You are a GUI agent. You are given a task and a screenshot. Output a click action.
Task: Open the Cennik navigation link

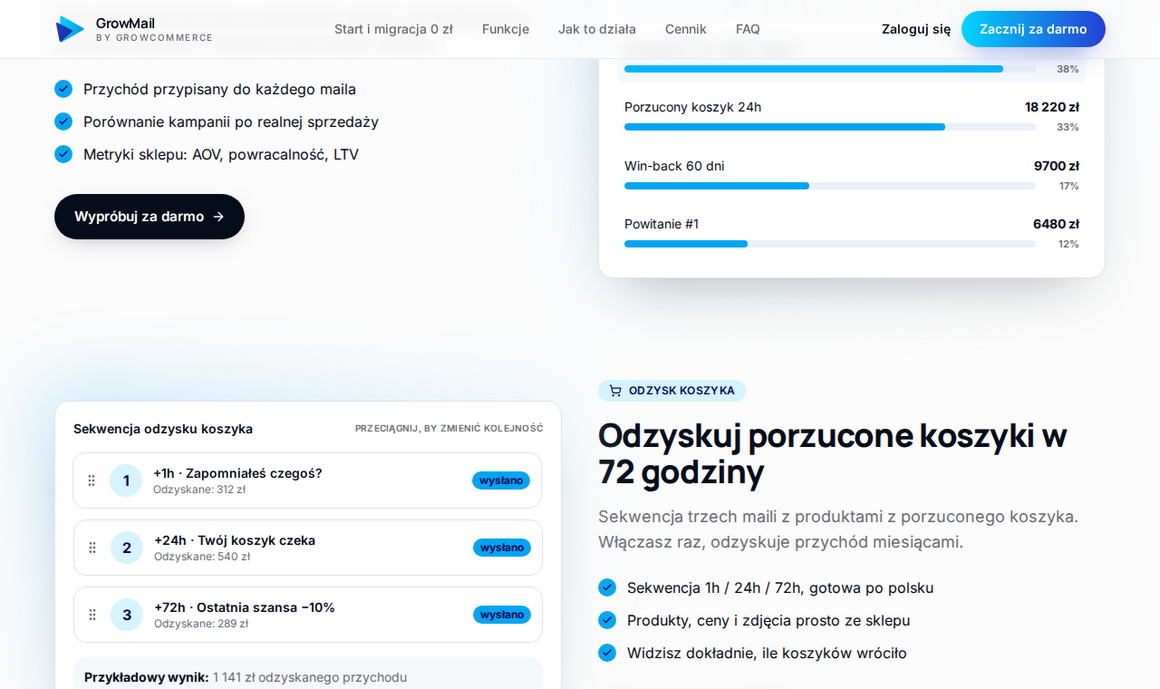tap(685, 29)
